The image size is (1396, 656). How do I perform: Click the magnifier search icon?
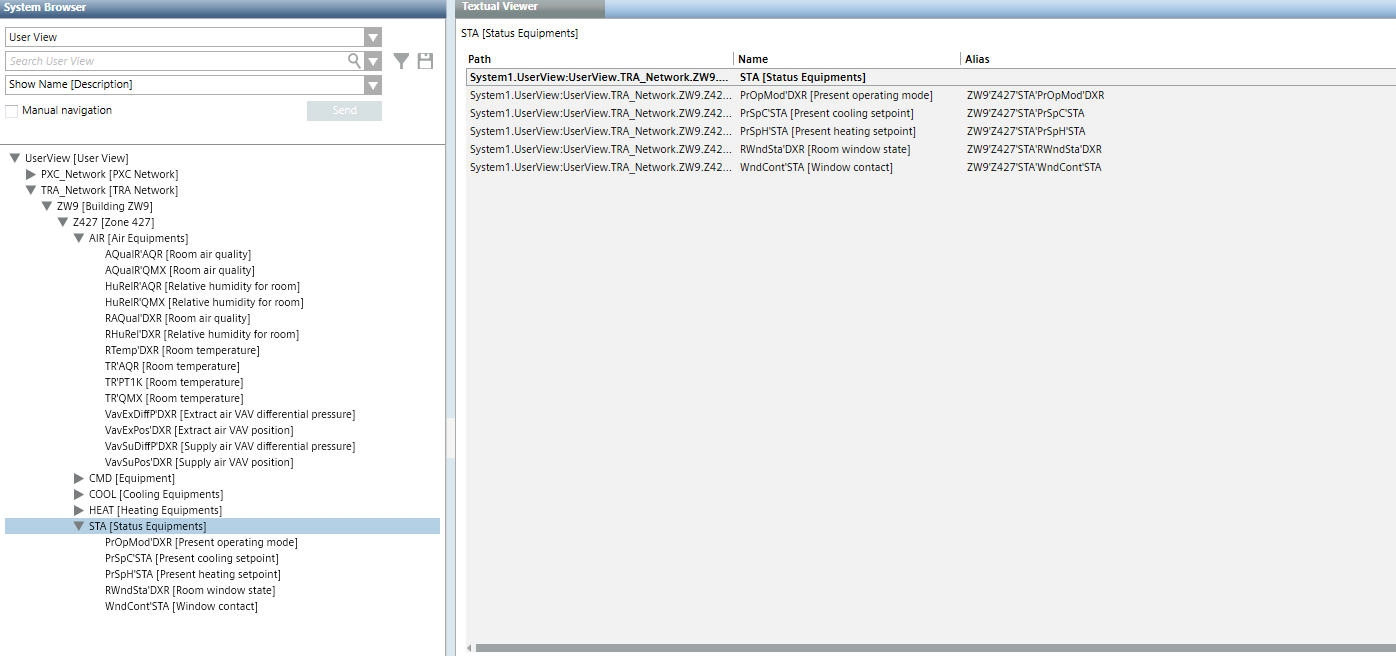(354, 61)
